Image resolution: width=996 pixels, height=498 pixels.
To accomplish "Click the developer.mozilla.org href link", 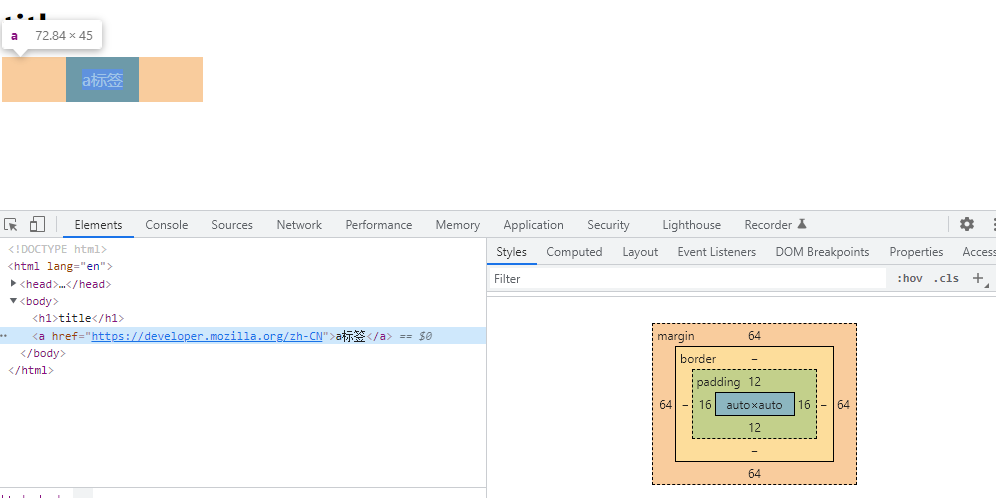I will (208, 336).
